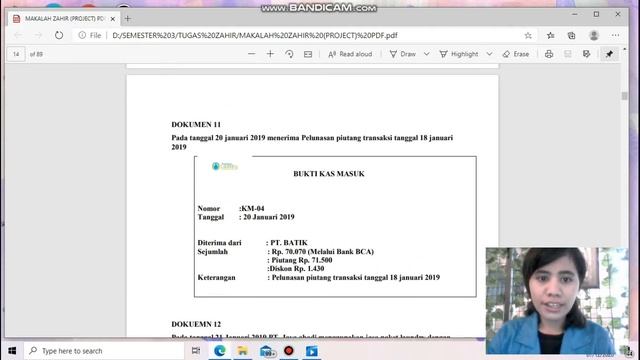Zoom in the PDF with the plus icon
640x360 pixels.
tap(270, 54)
